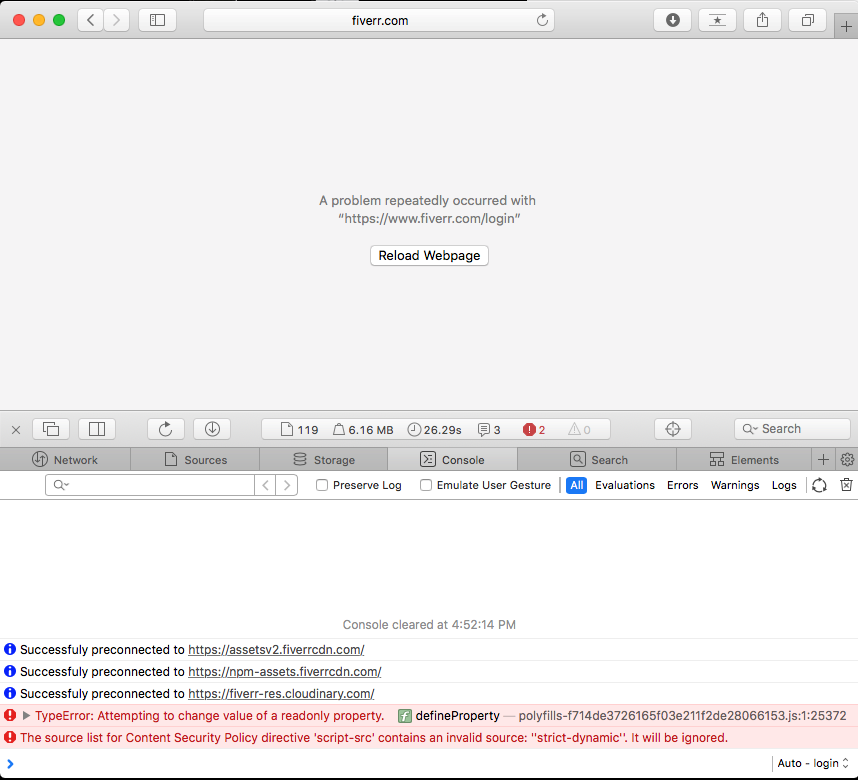Show the warnings count indicator
Screen dimensions: 858x780
coord(579,430)
